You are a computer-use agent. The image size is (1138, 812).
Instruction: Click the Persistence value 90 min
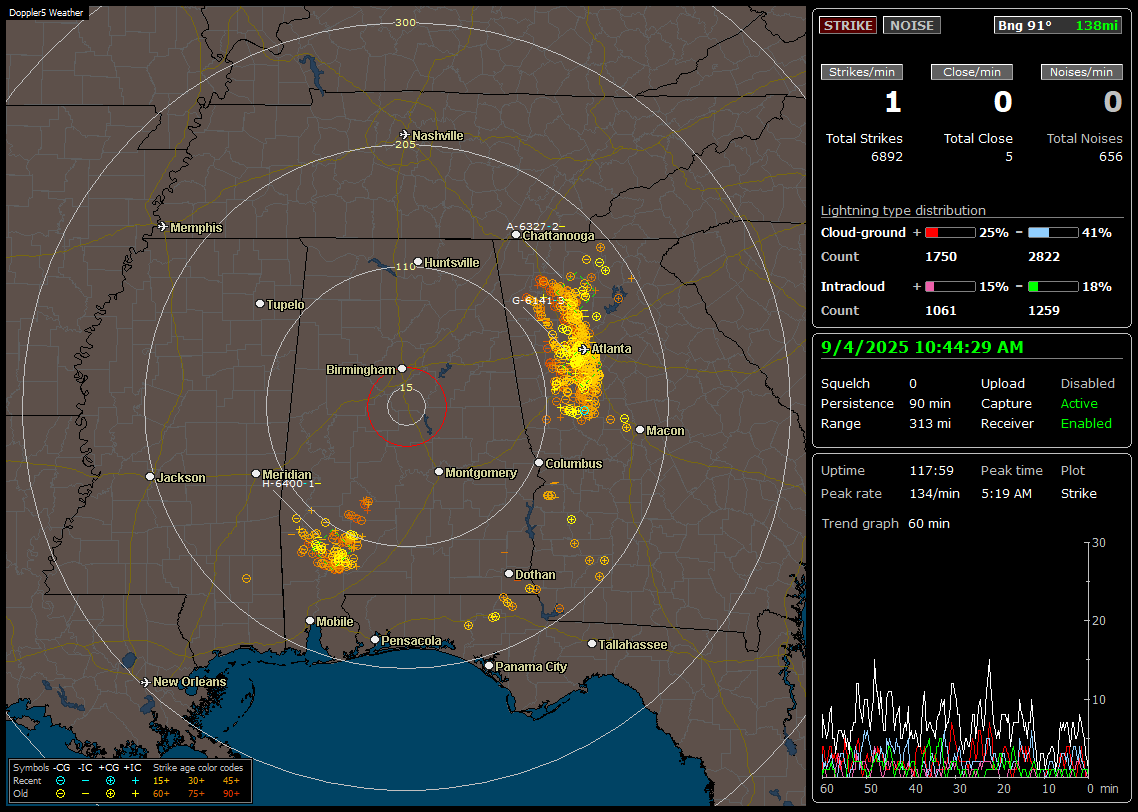click(x=930, y=403)
